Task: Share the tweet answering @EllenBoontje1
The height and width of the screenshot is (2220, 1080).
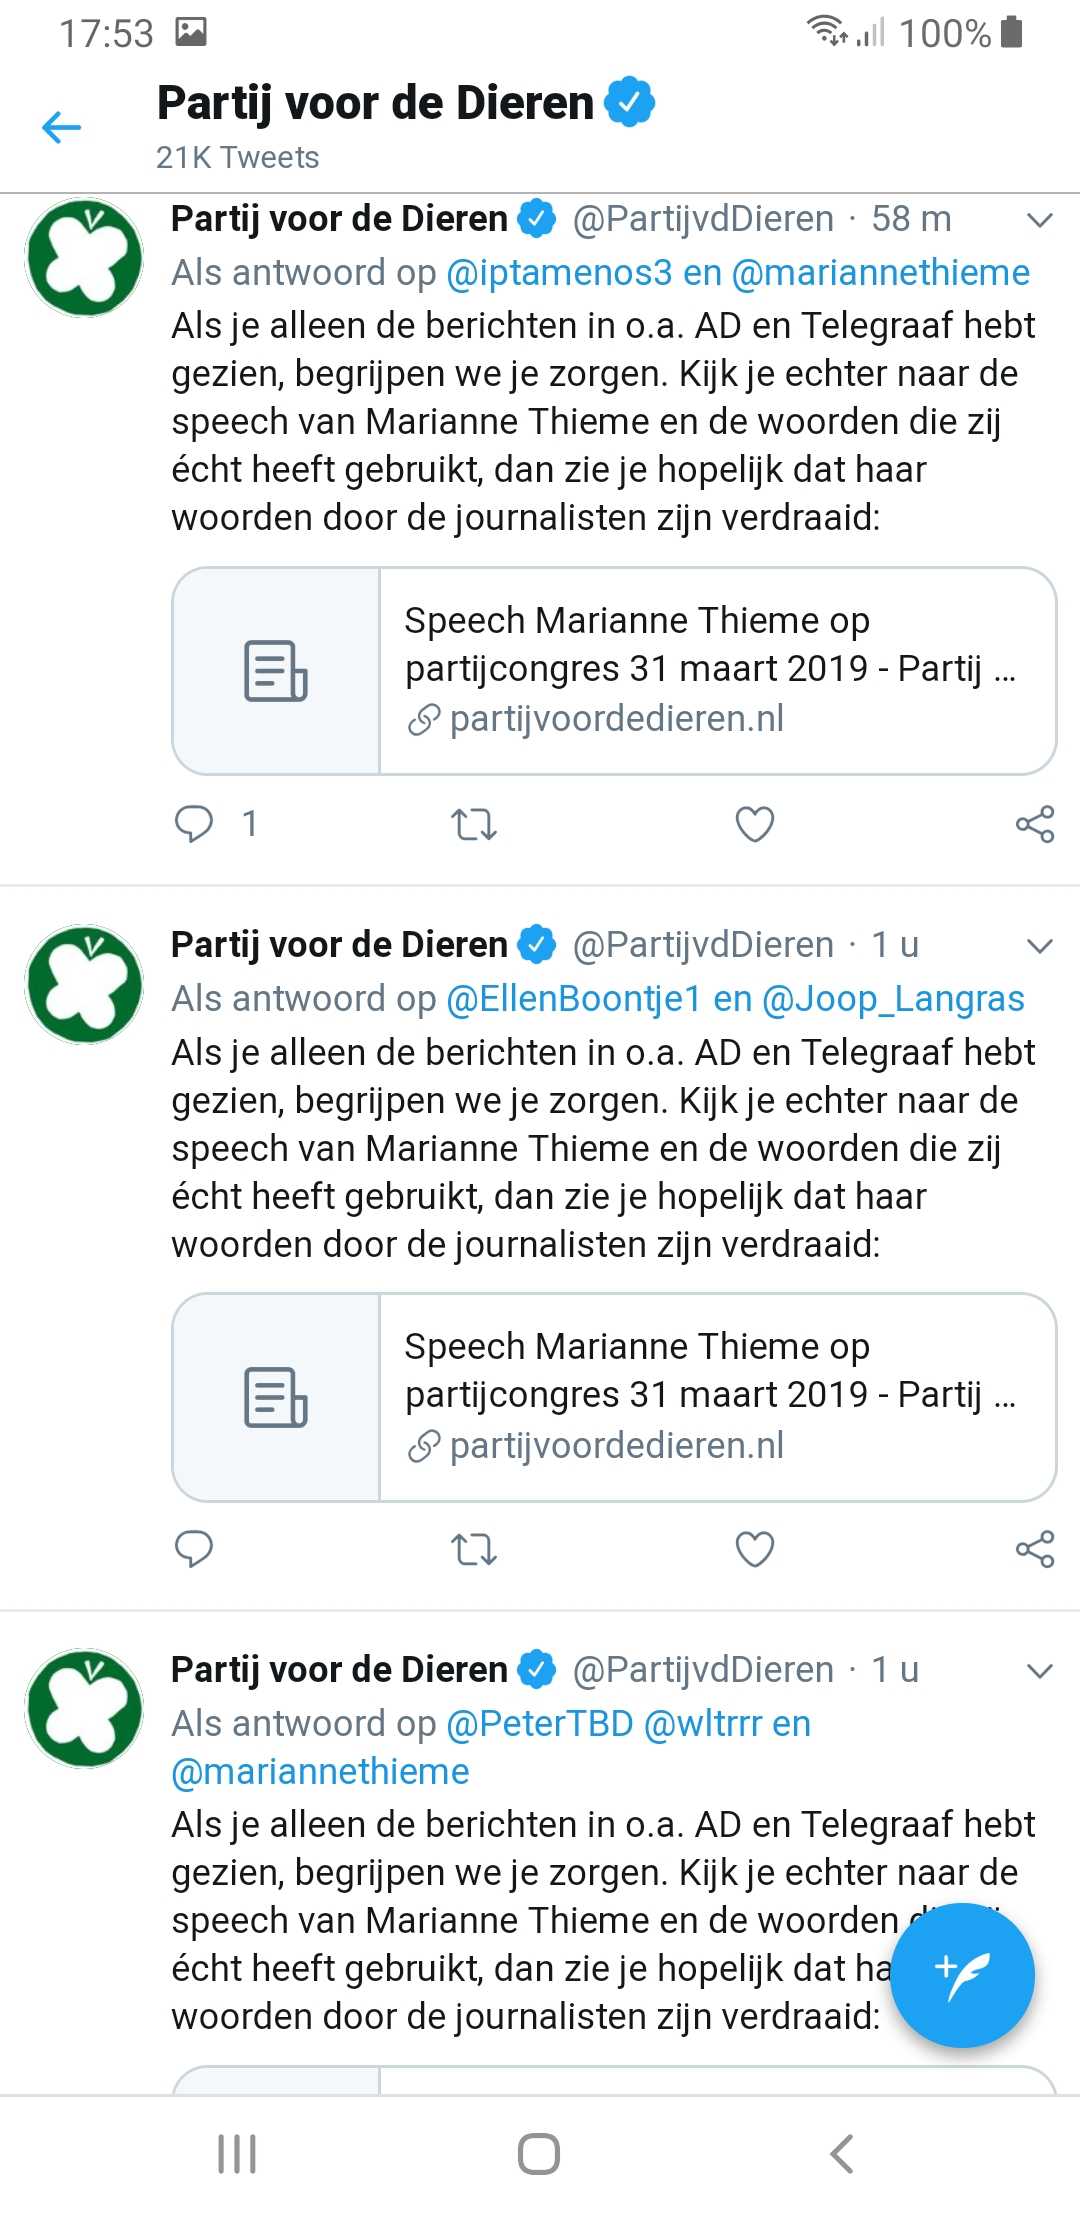Action: click(x=1035, y=1549)
